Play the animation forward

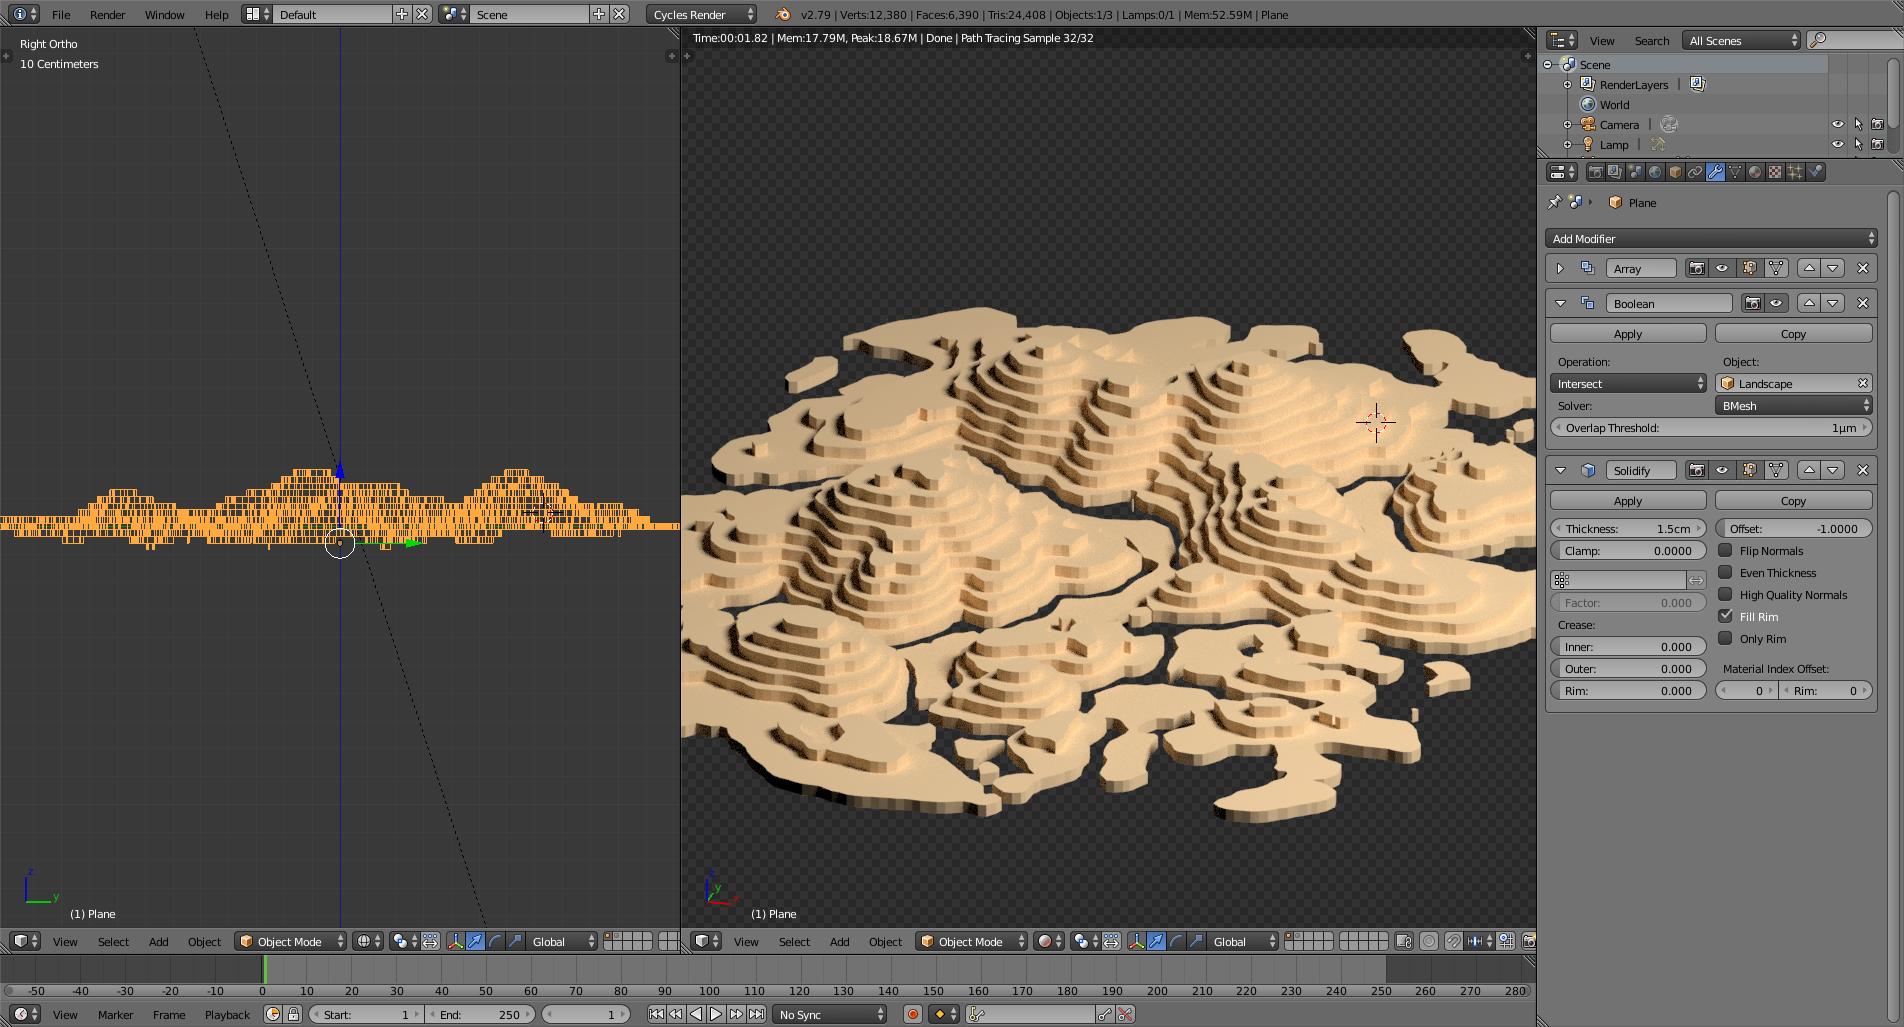(716, 1014)
